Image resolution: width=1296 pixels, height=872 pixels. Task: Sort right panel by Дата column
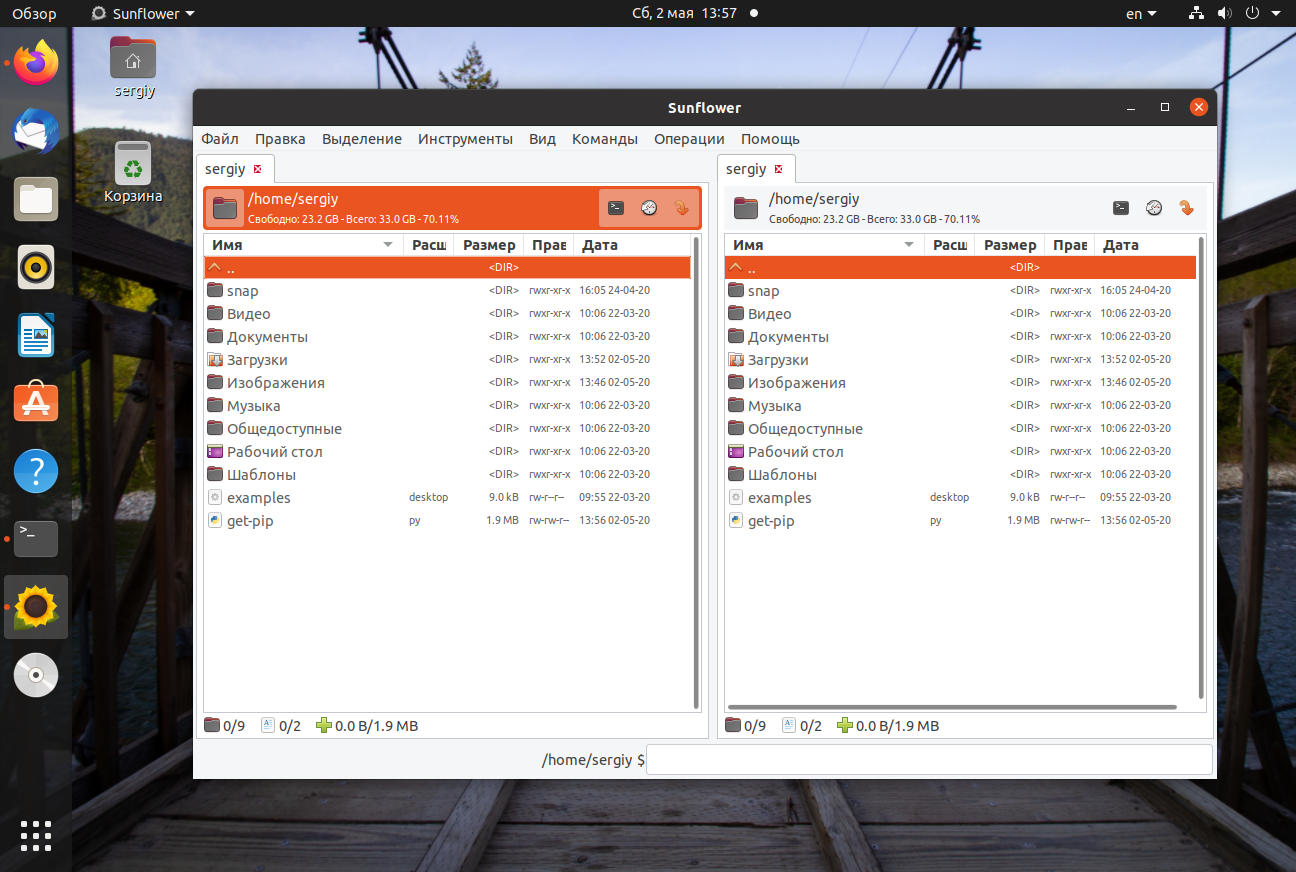1145,245
